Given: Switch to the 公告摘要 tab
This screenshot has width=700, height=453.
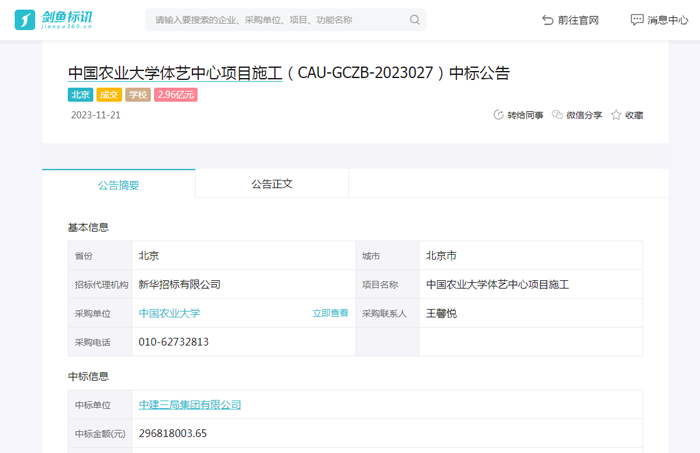Looking at the screenshot, I should [x=119, y=184].
